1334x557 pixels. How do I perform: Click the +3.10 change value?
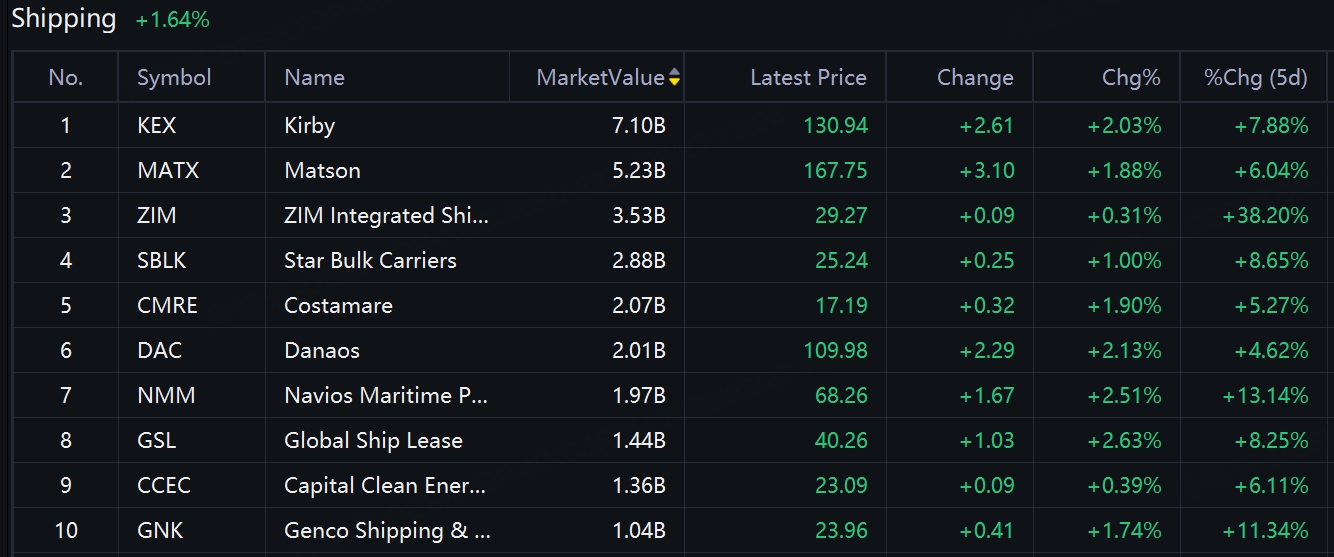pos(987,170)
